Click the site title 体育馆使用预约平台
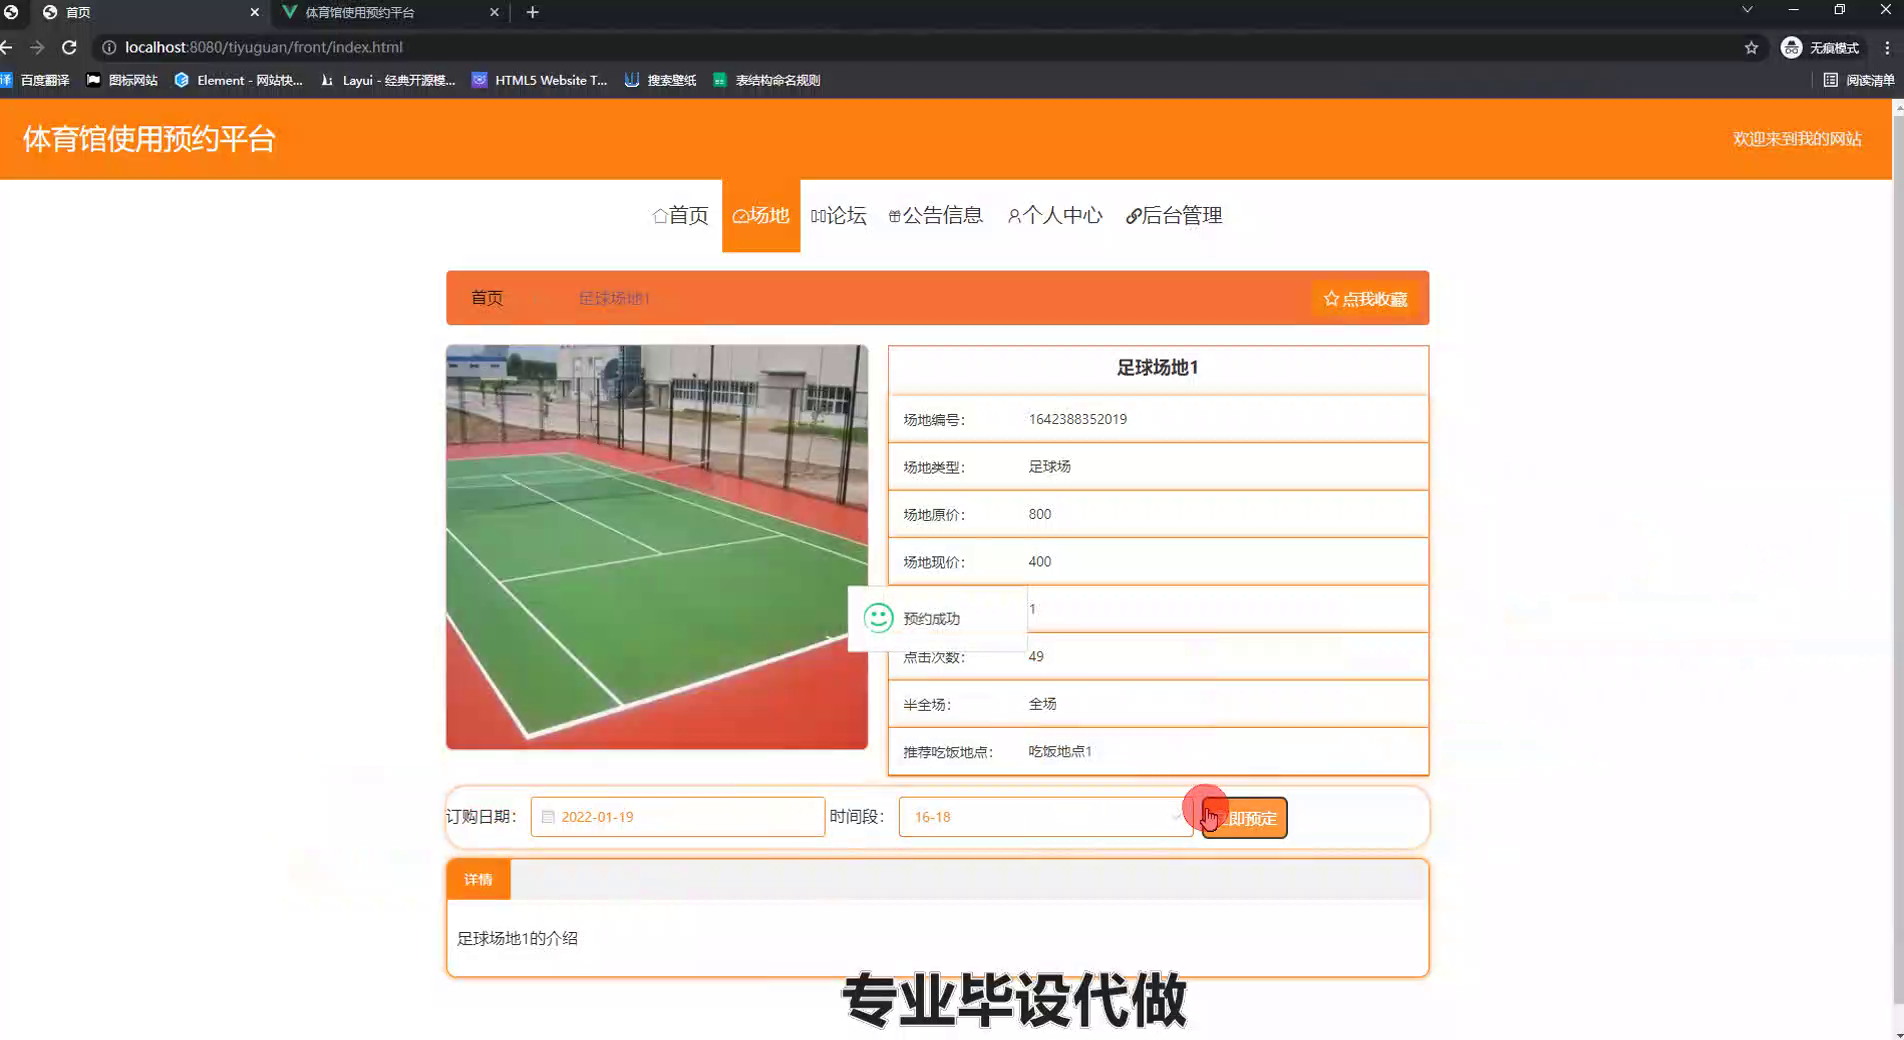Screen dimensions: 1904x1040 (x=149, y=139)
